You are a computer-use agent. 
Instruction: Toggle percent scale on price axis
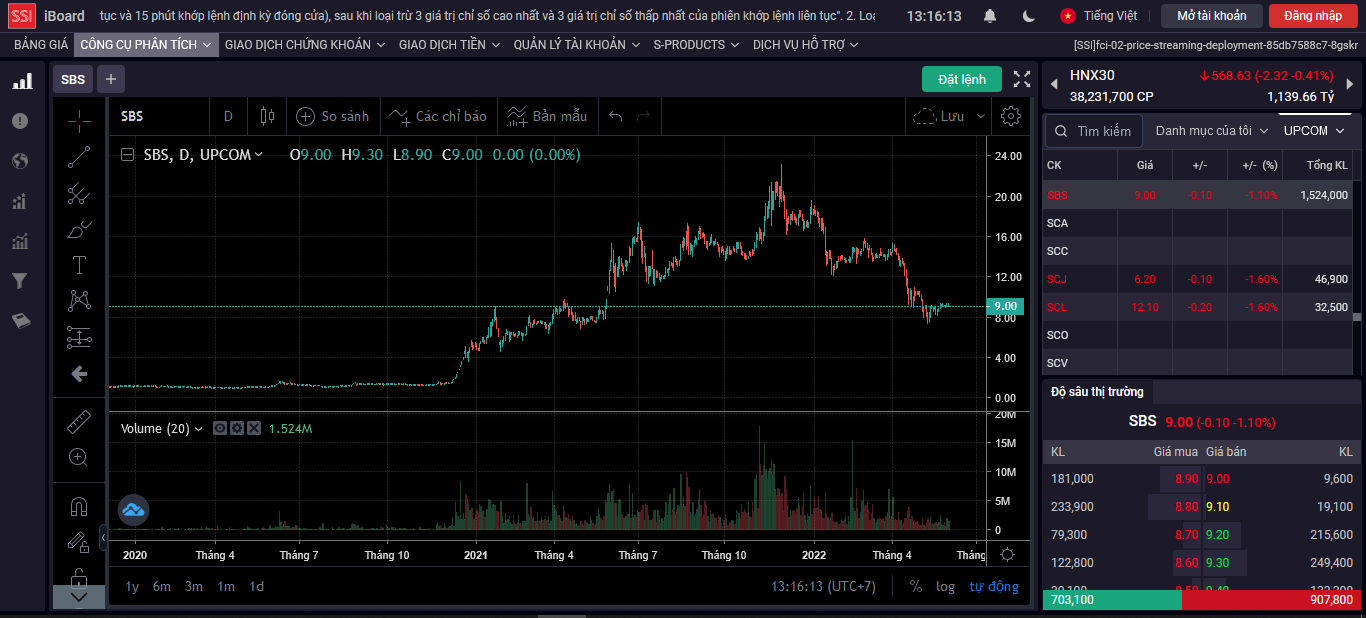916,586
